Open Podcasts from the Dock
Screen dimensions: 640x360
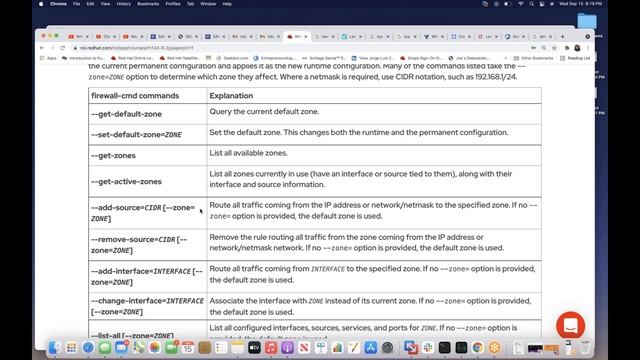click(287, 347)
